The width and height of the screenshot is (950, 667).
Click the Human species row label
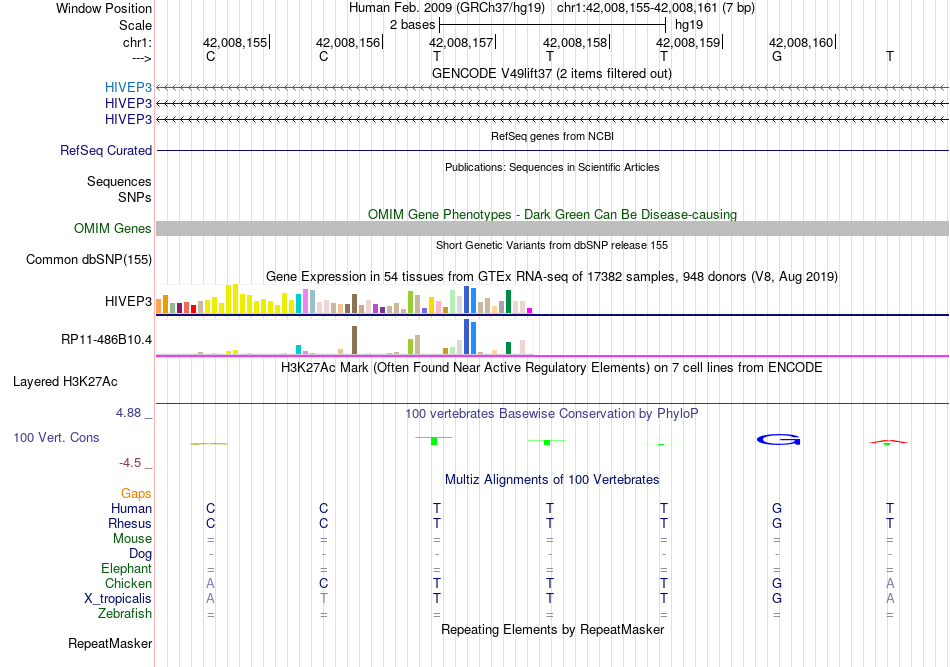[x=131, y=508]
